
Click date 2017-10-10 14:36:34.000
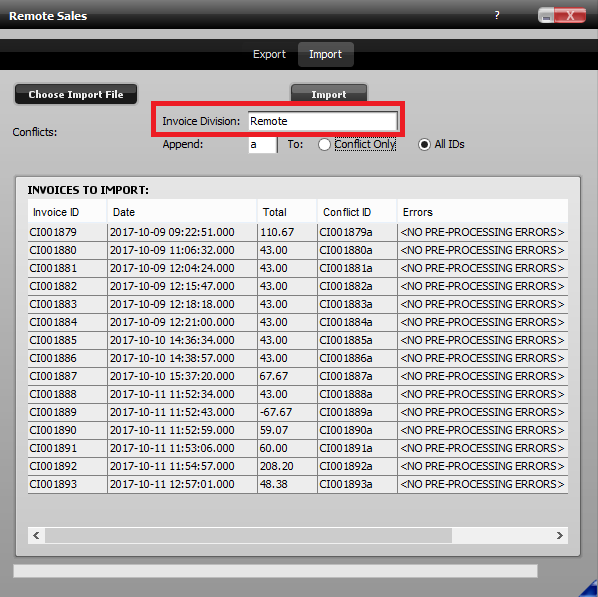[172, 340]
